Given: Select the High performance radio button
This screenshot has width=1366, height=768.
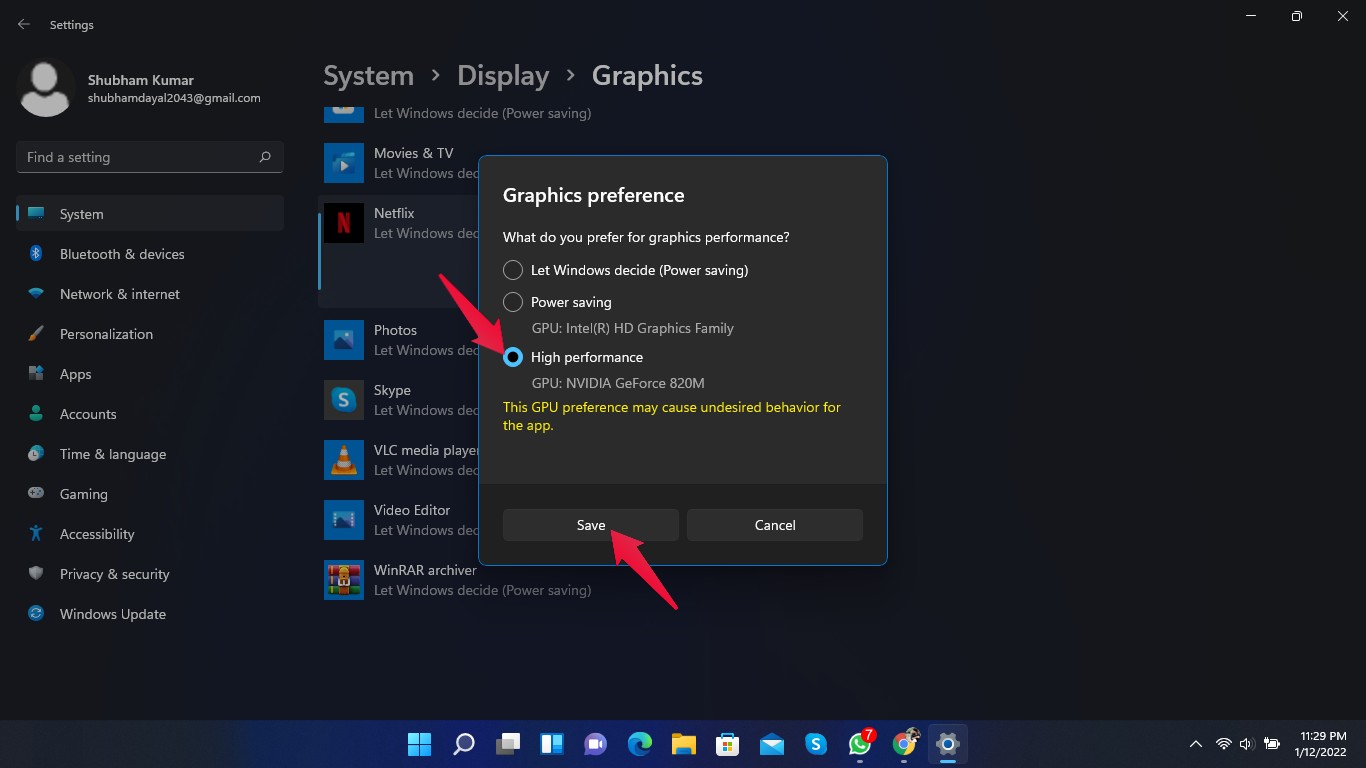Looking at the screenshot, I should pos(513,357).
